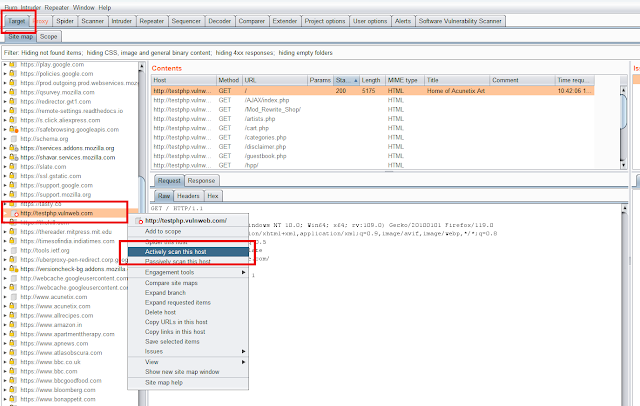Expand https://www.acunetix.com tree node
Image resolution: width=640 pixels, height=406 pixels.
tap(5, 306)
